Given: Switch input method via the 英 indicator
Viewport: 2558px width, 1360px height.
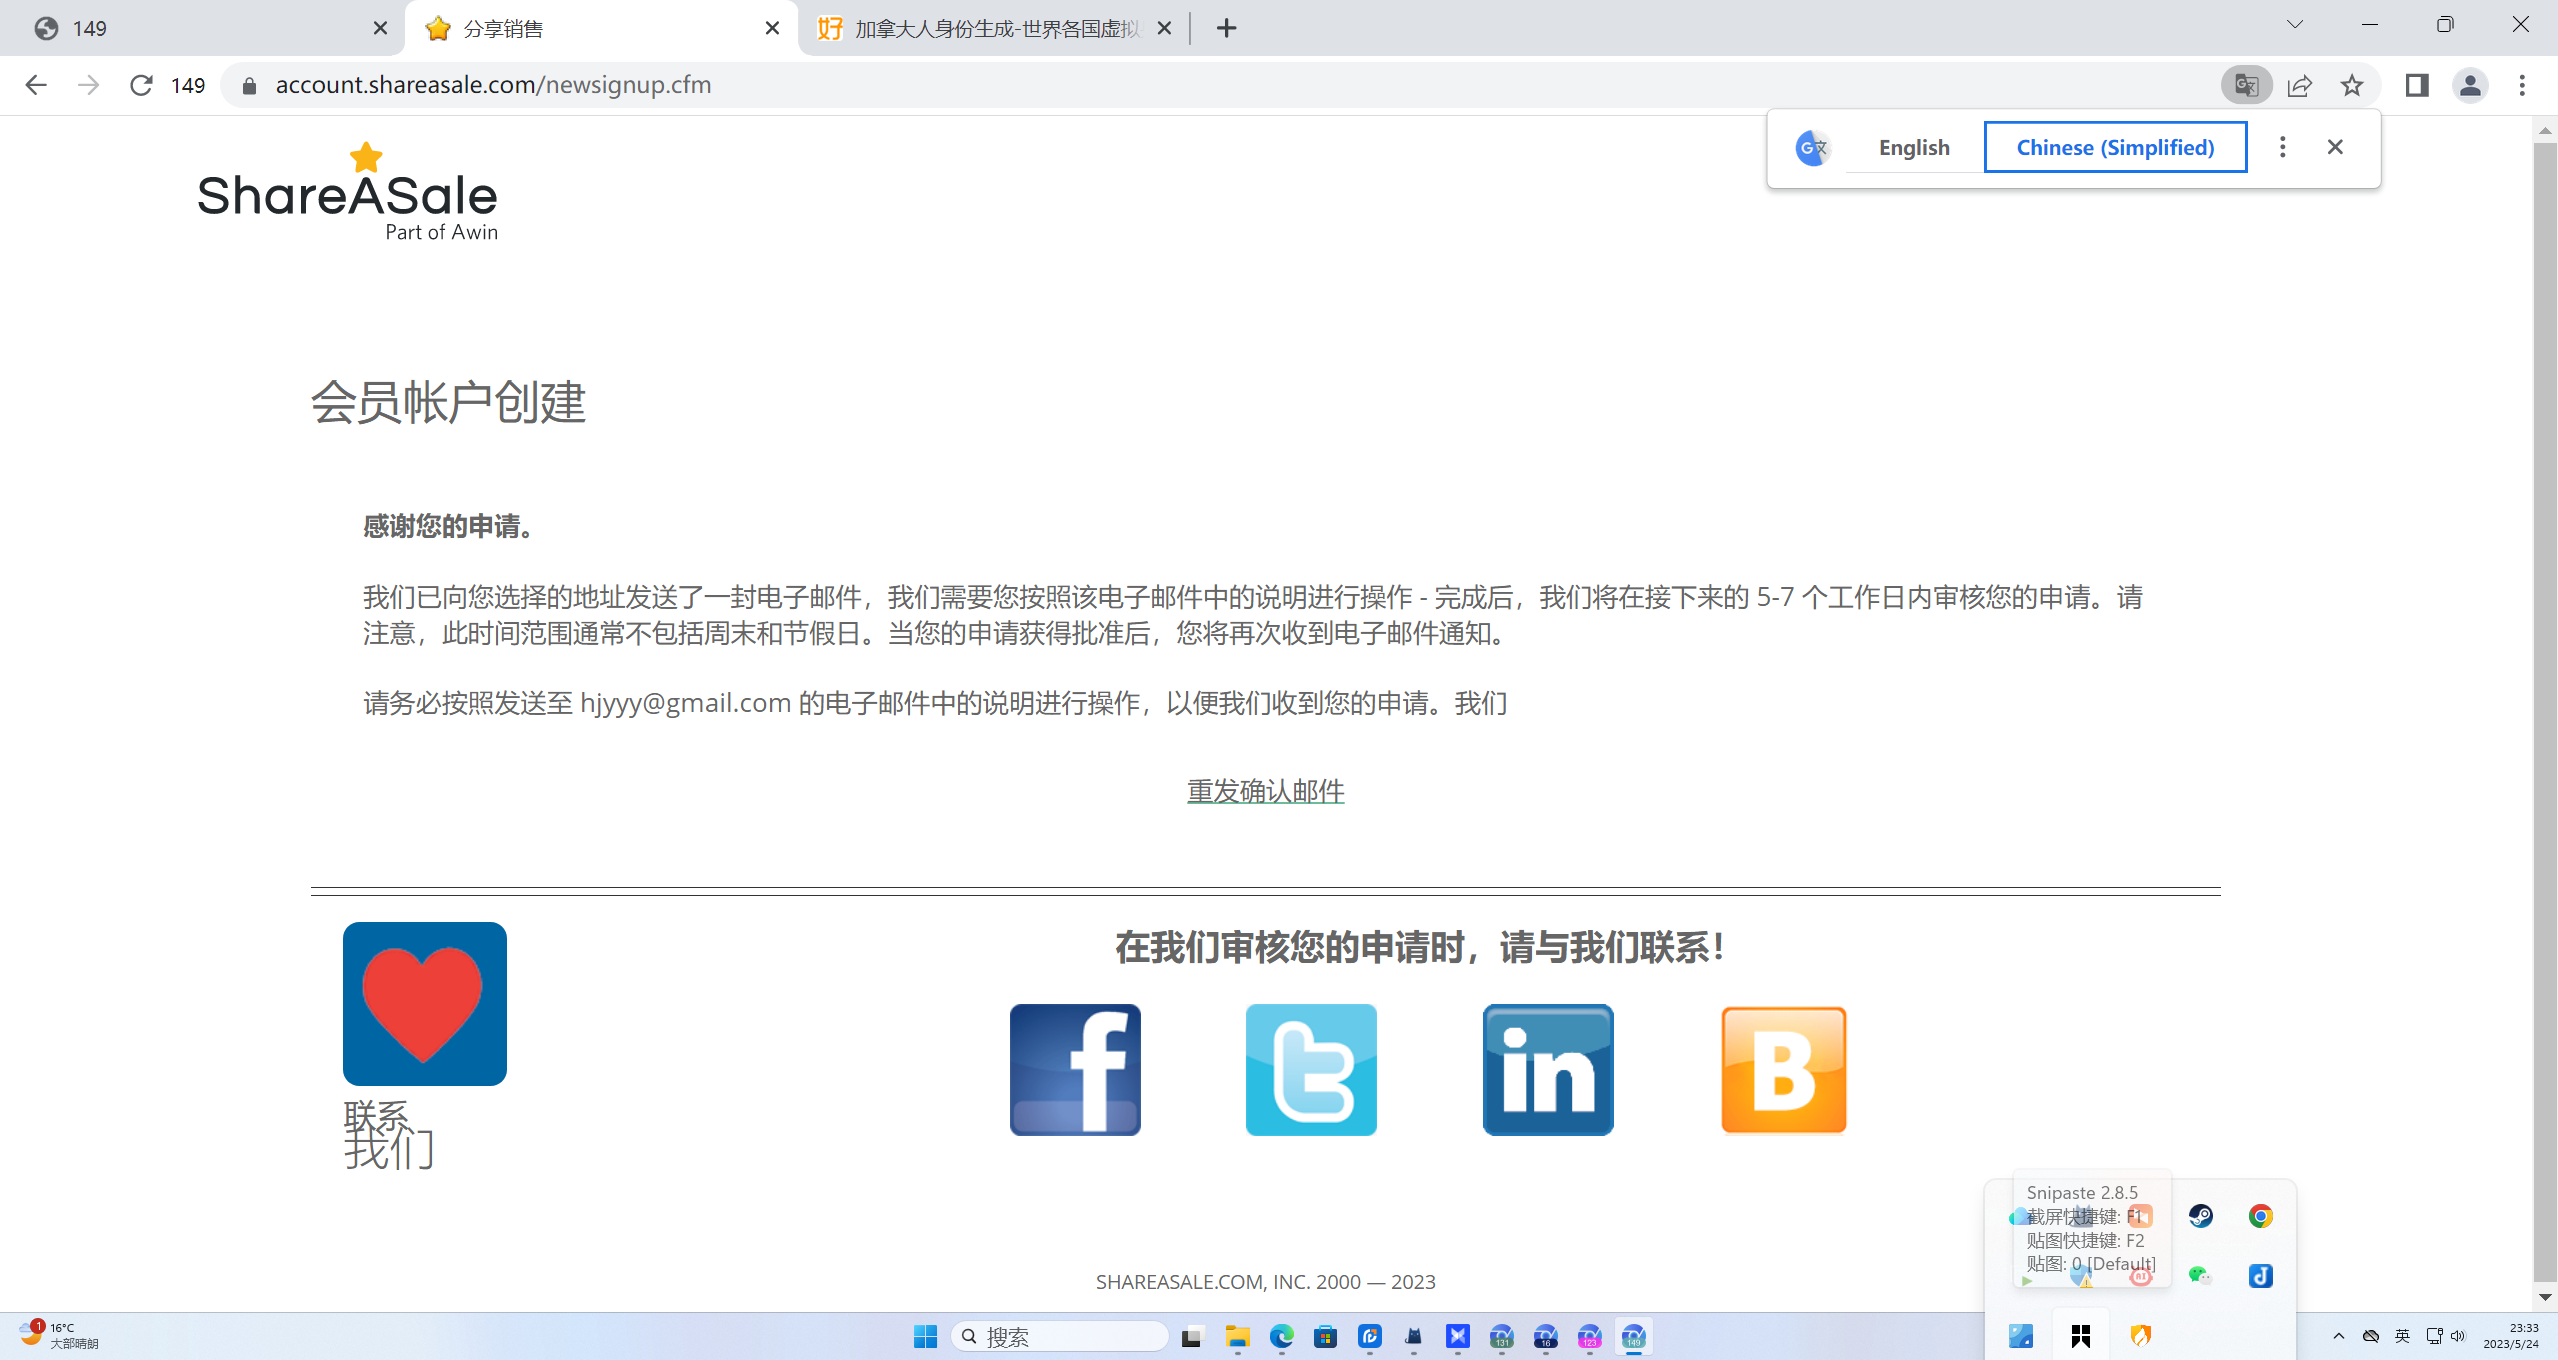Looking at the screenshot, I should click(x=2403, y=1335).
